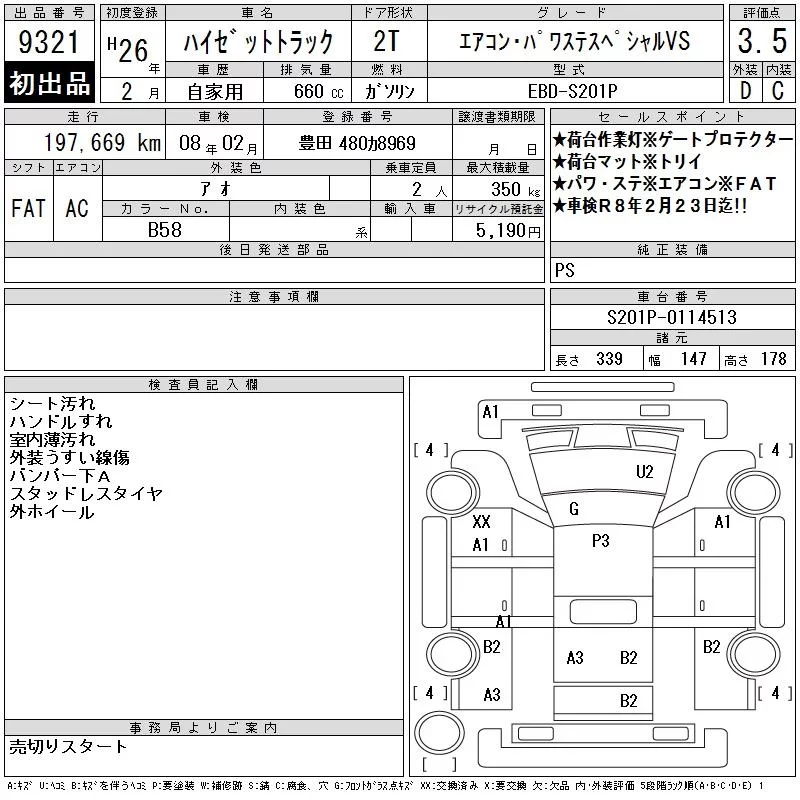Select the 初出品 first-listing badge
Screen dimensions: 800x800
click(49, 83)
